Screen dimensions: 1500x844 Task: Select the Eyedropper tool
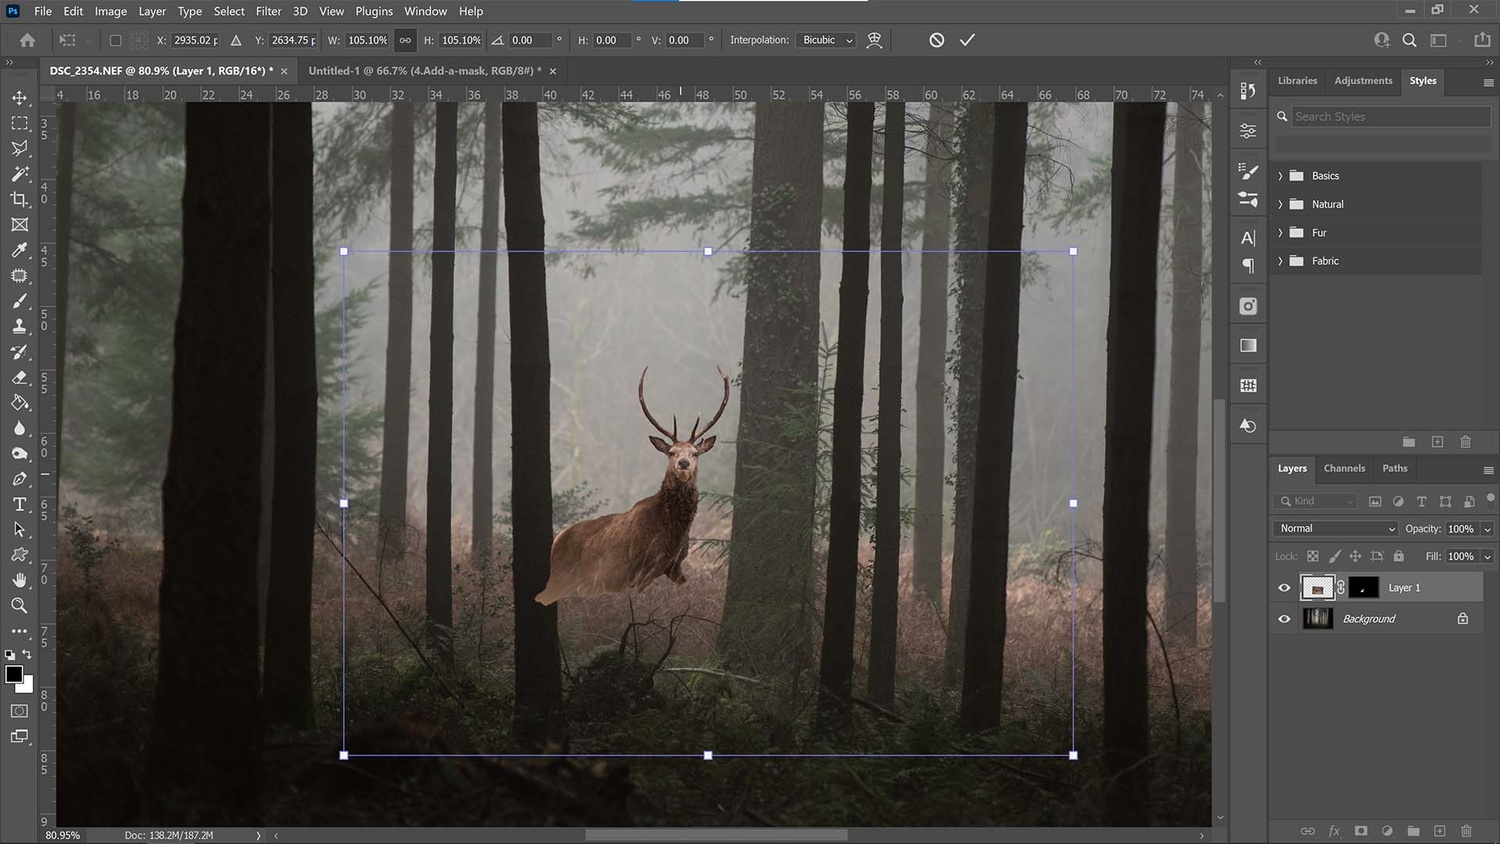19,250
